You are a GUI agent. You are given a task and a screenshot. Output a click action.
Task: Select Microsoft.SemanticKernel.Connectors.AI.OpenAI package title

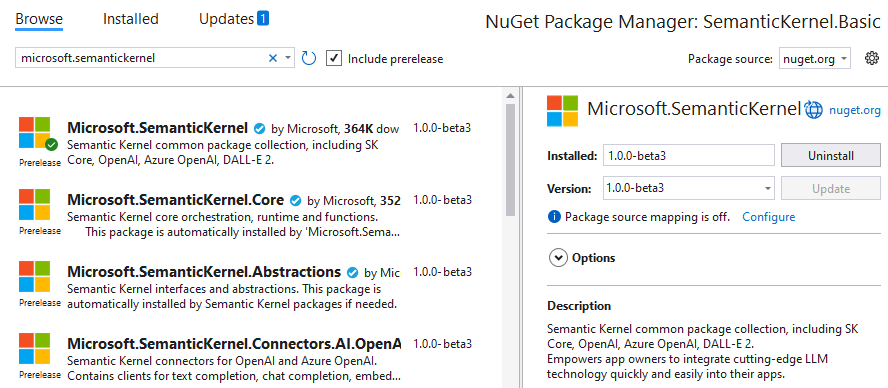(234, 343)
